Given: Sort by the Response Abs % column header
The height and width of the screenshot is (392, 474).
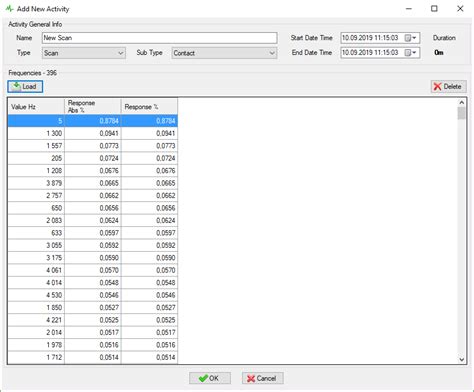Looking at the screenshot, I should click(x=93, y=107).
